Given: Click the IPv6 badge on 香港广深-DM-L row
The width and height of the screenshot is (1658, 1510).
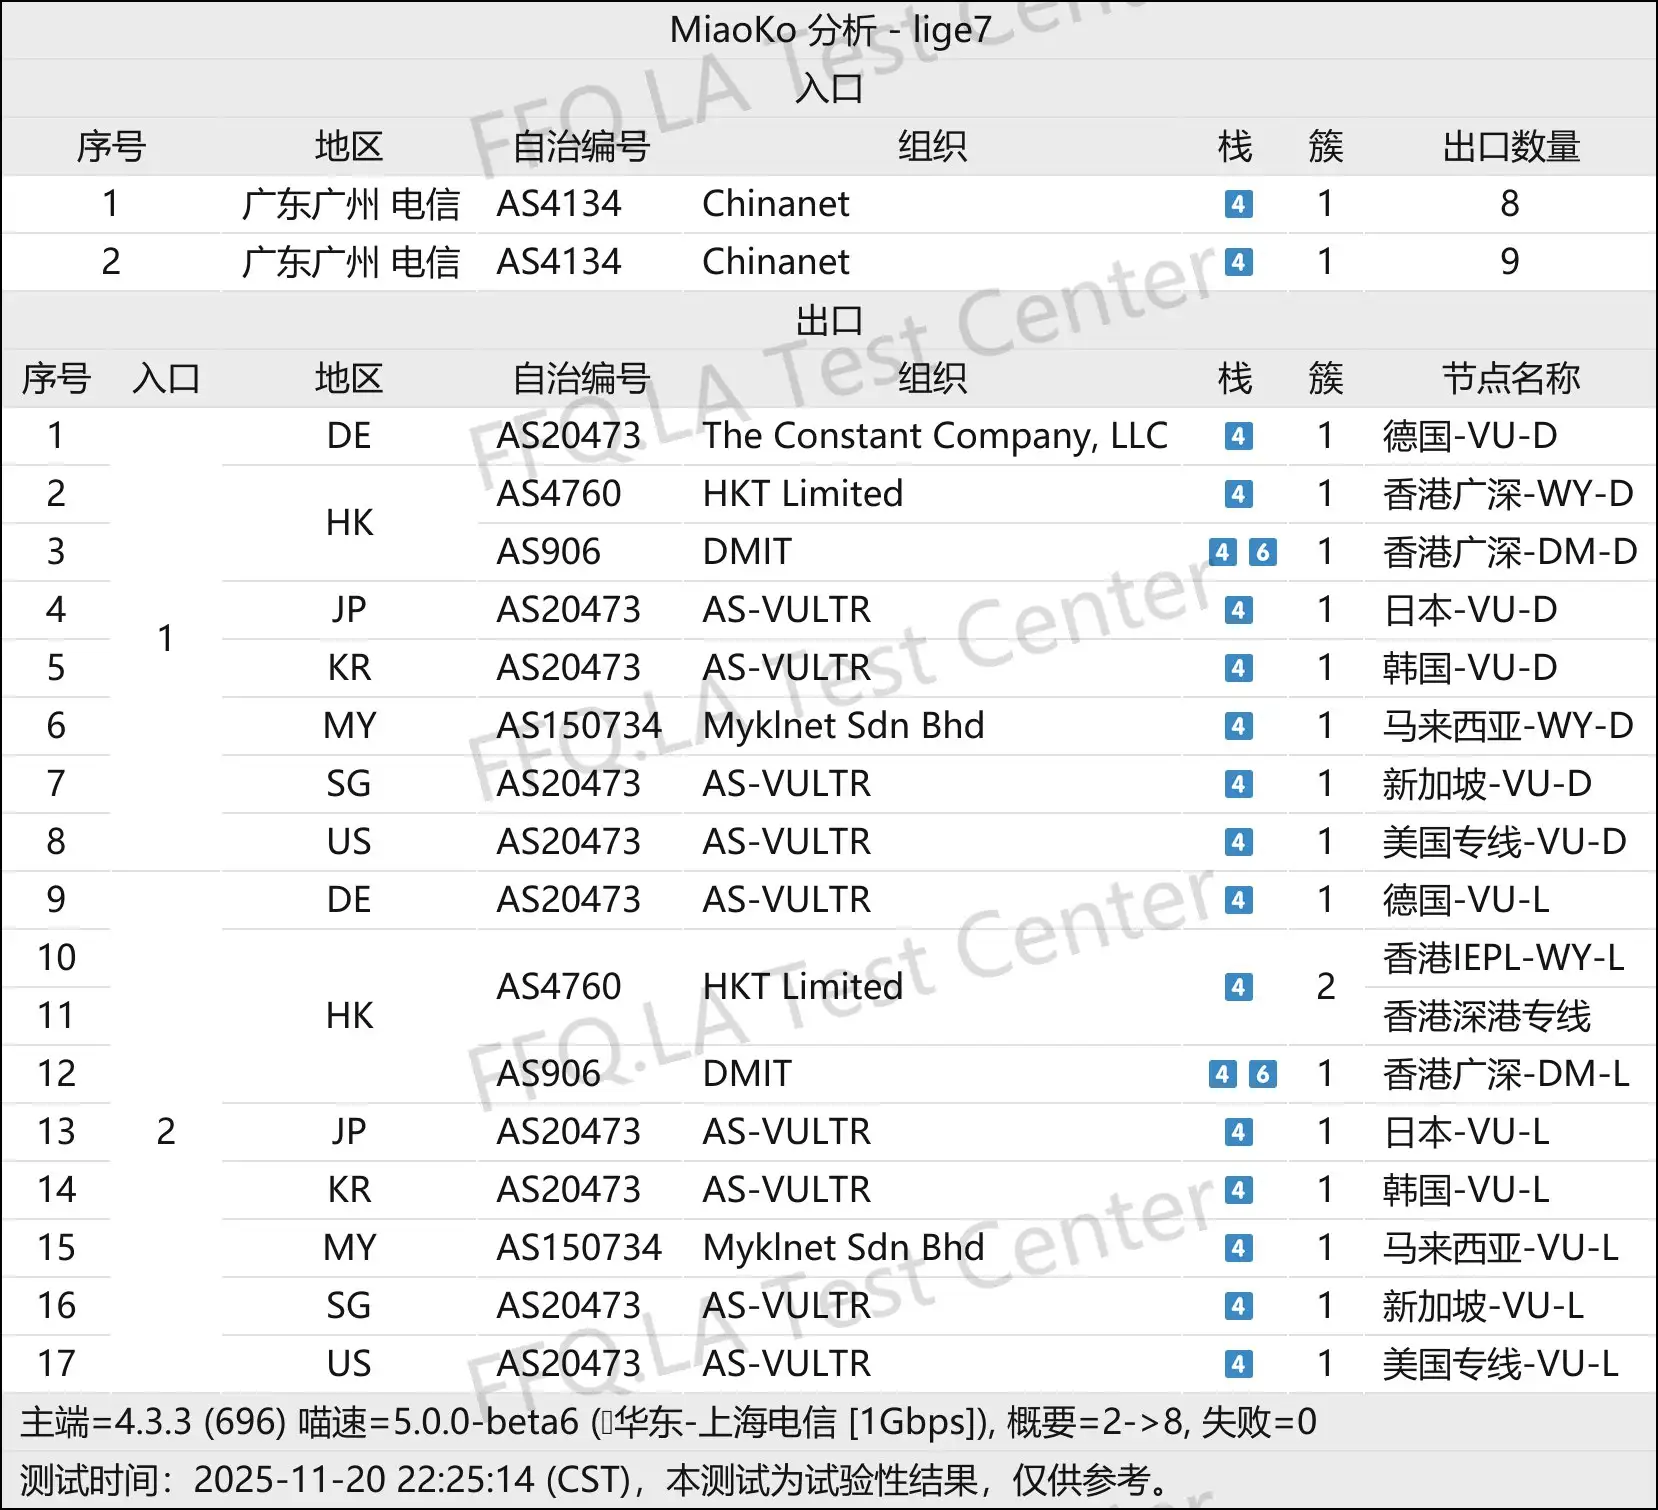Looking at the screenshot, I should 1263,1073.
